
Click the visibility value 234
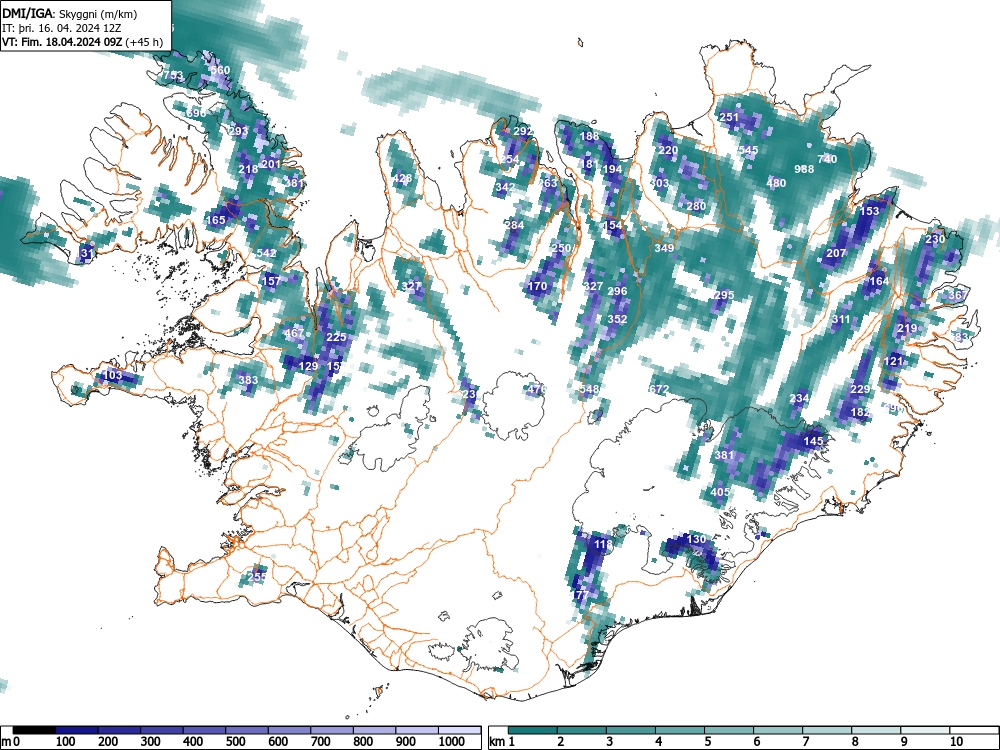[799, 399]
